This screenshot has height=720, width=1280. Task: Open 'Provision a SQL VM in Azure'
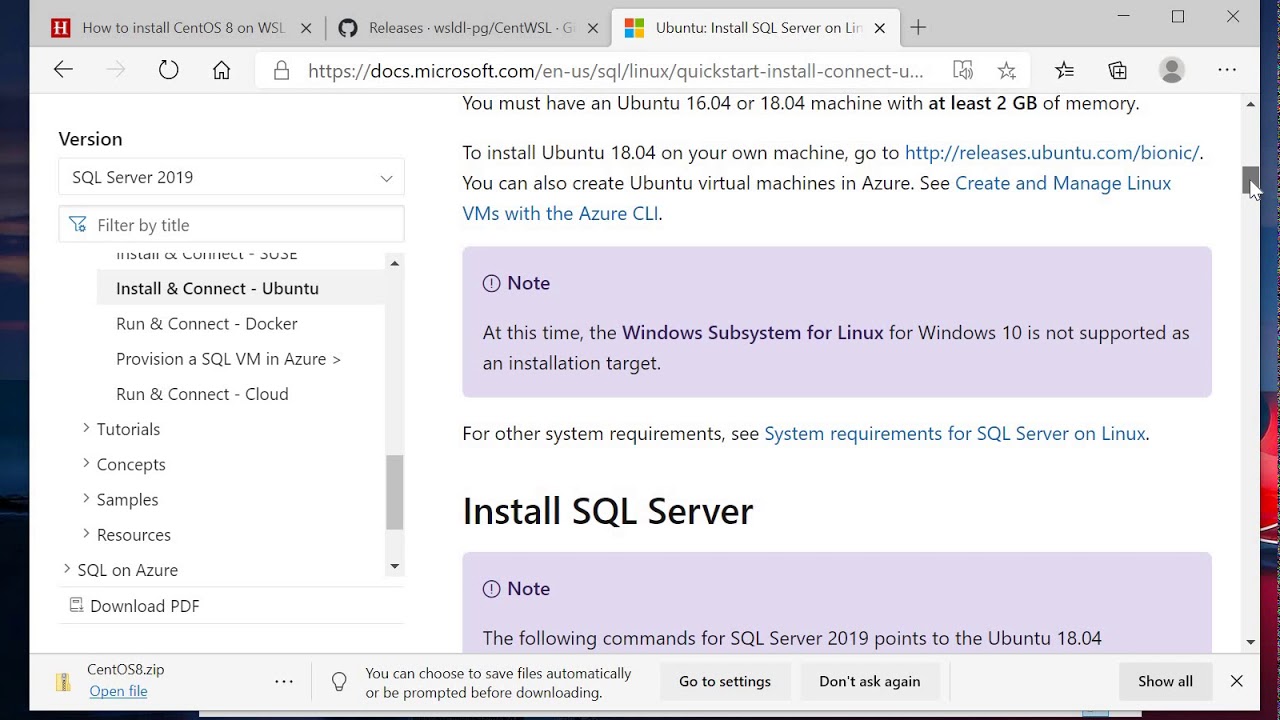228,359
